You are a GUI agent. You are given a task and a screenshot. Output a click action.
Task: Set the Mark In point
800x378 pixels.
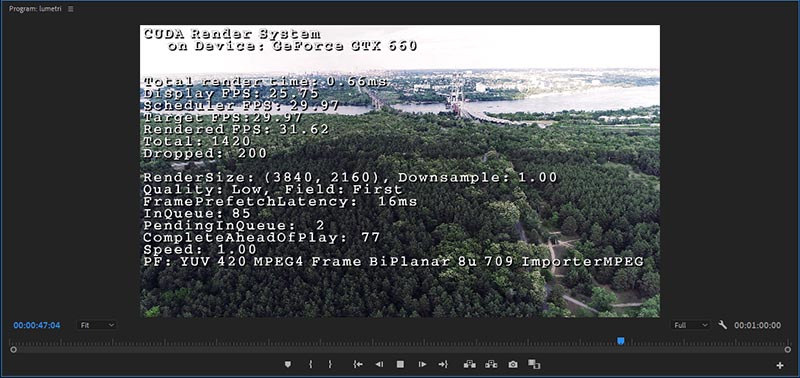click(310, 364)
